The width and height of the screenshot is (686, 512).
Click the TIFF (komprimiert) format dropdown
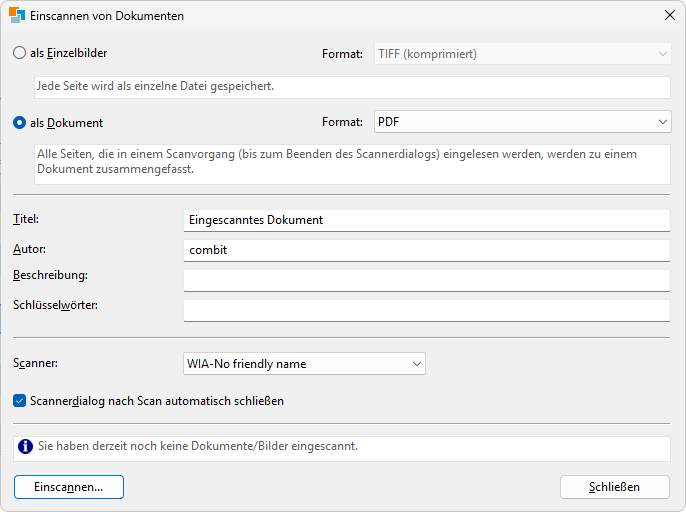click(x=521, y=54)
